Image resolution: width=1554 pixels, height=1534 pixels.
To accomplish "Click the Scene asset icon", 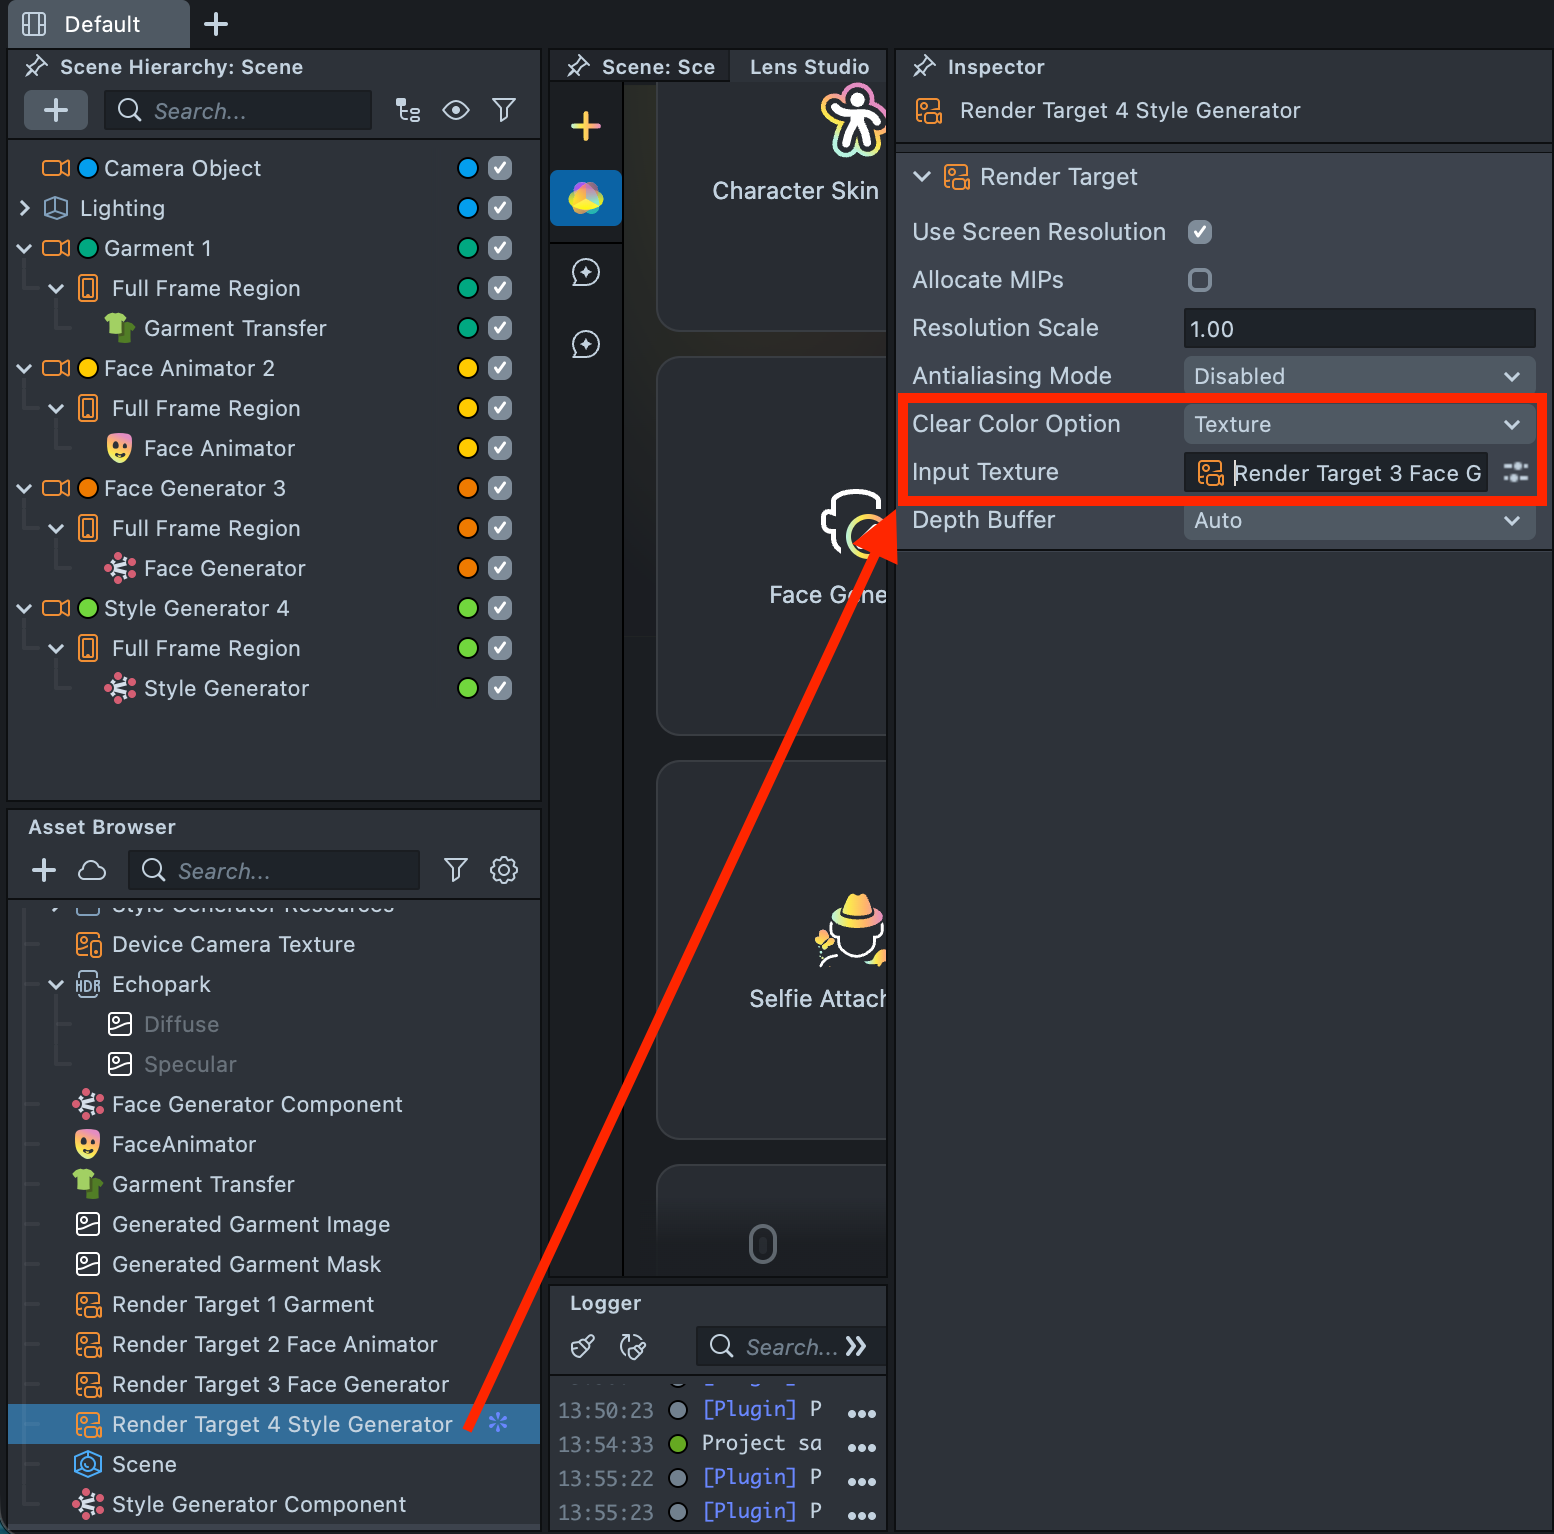I will point(89,1464).
